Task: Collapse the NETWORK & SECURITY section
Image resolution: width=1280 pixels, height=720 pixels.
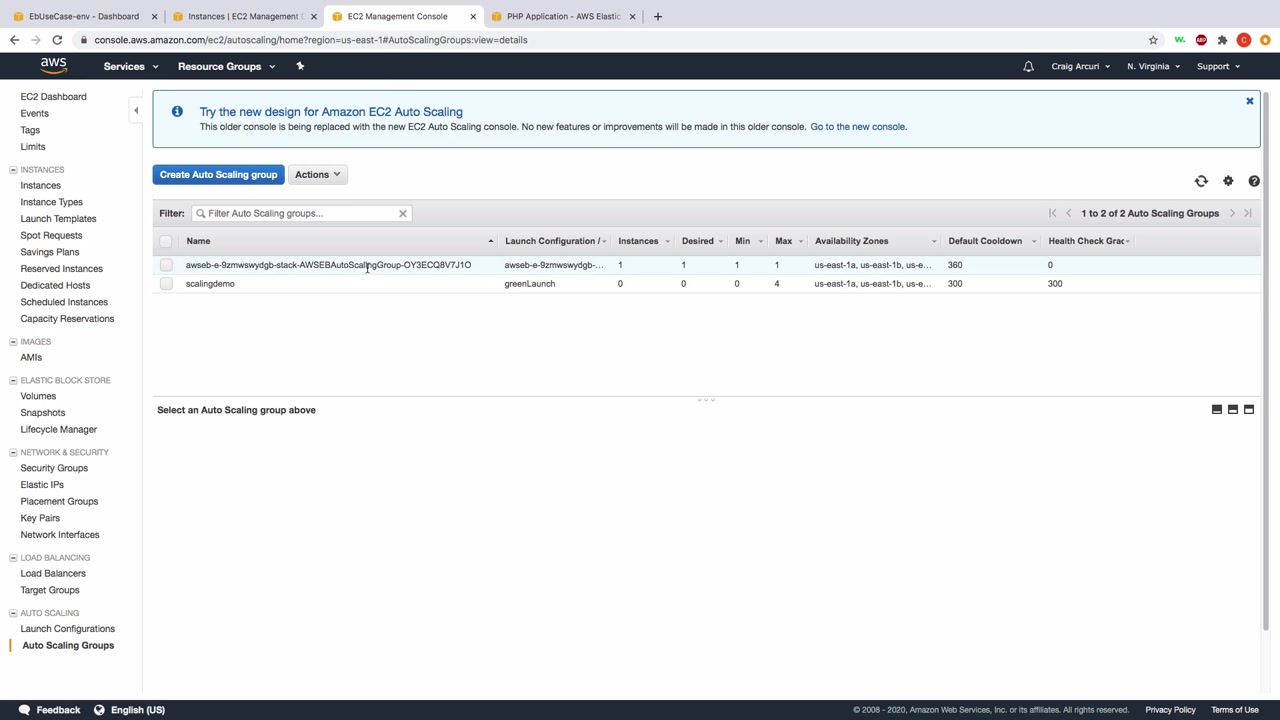Action: point(13,453)
